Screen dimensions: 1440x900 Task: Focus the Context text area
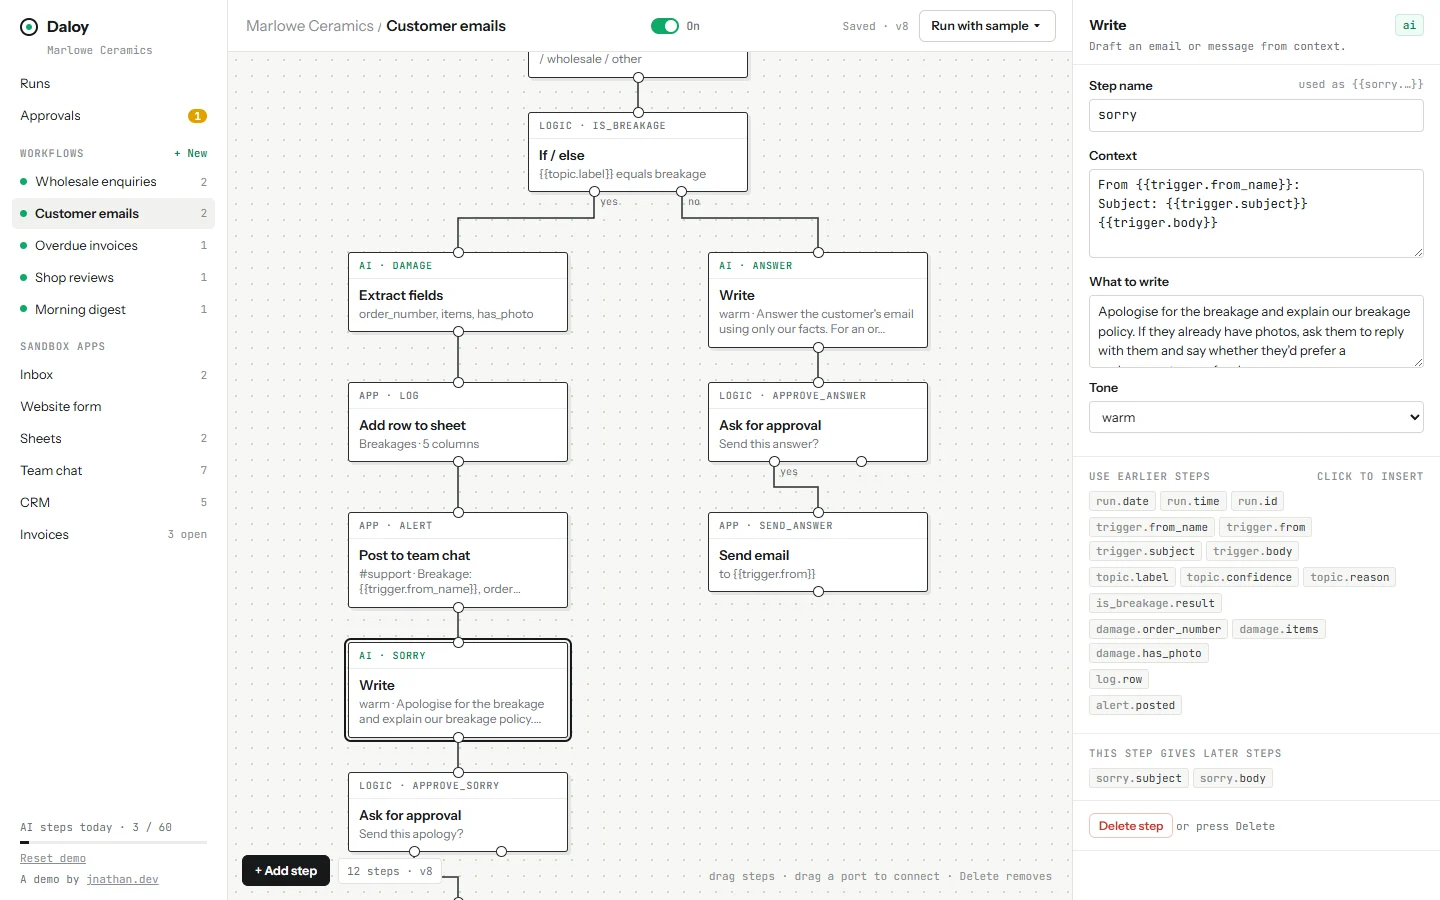(x=1256, y=213)
